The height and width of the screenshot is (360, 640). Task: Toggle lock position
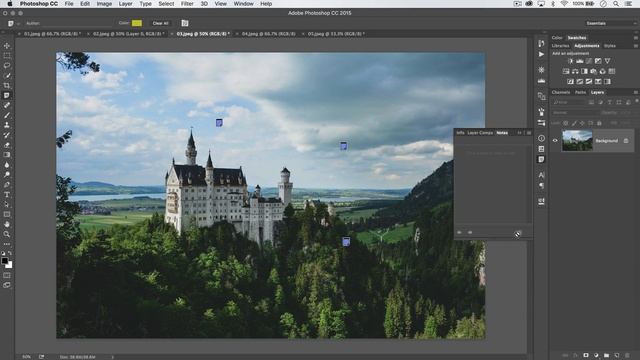pos(582,123)
